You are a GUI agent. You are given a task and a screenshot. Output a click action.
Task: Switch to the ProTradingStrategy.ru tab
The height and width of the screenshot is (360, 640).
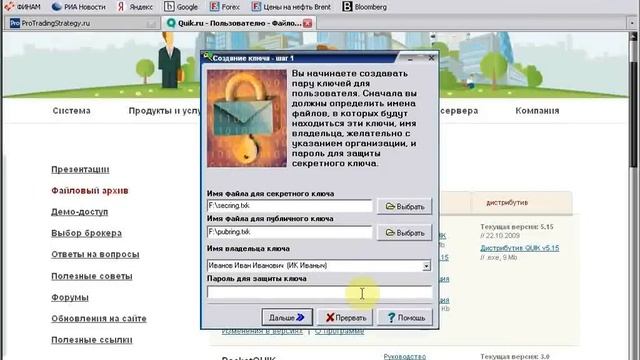coord(82,23)
